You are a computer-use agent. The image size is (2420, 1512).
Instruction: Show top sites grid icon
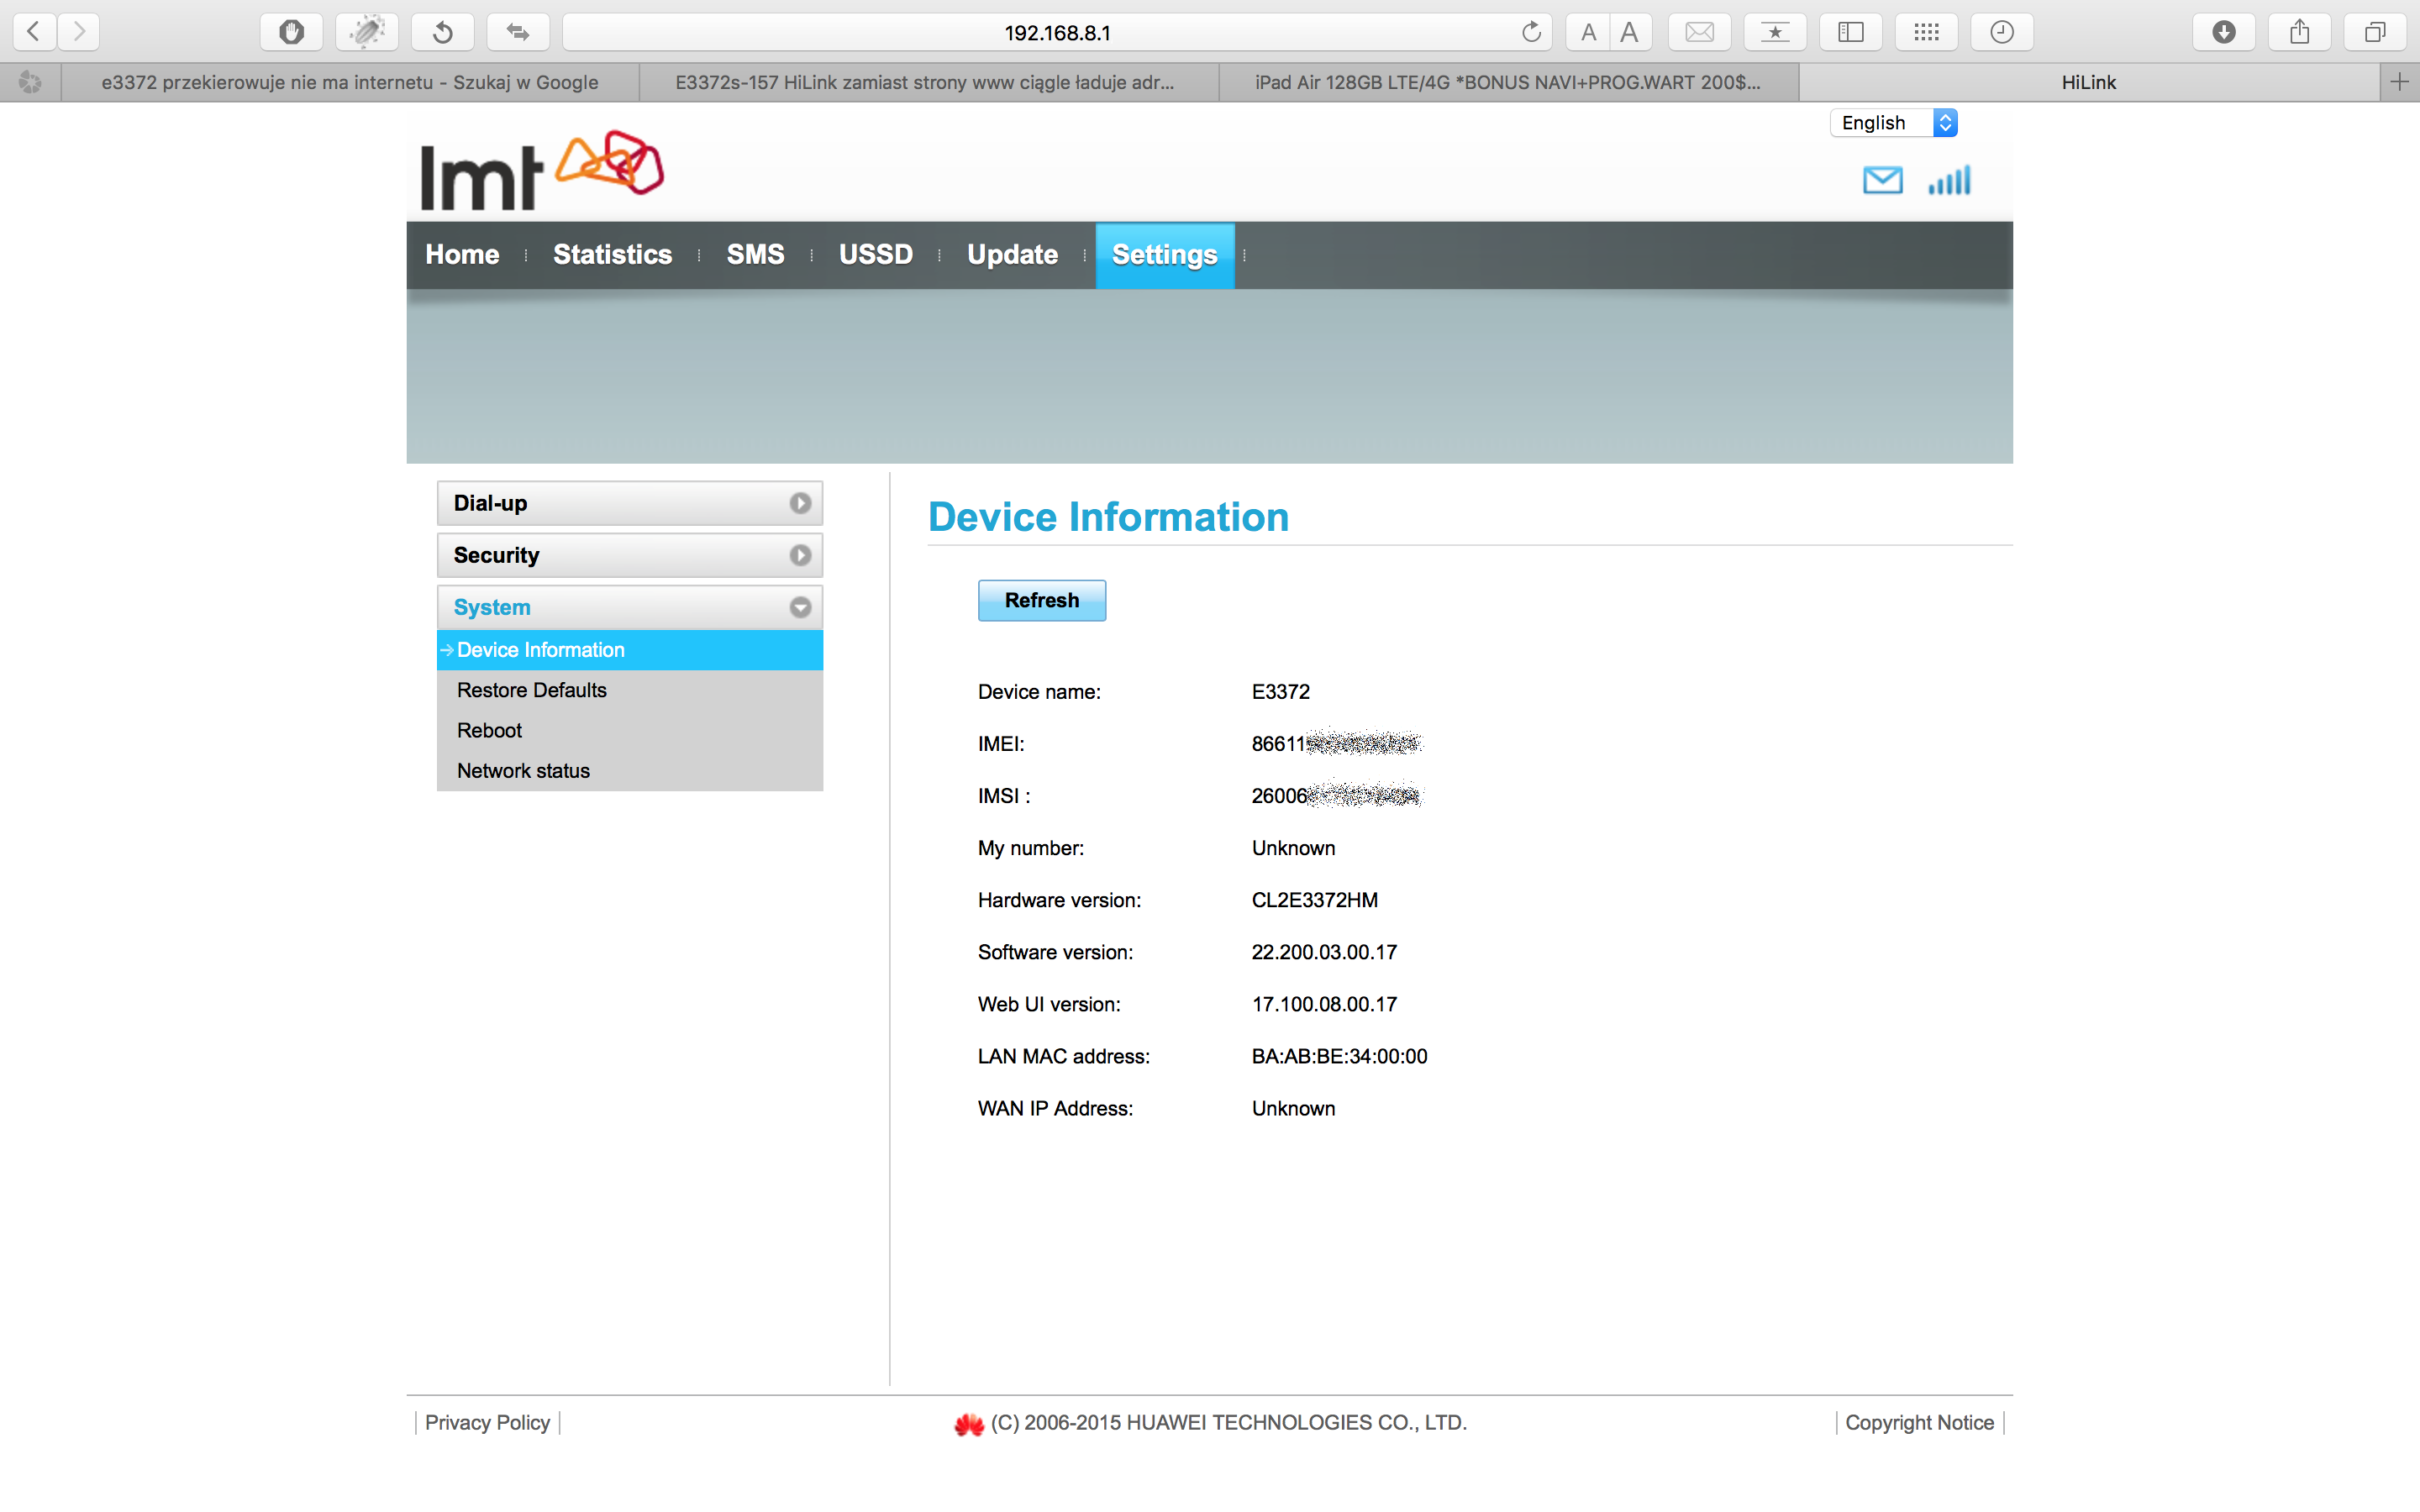click(x=1926, y=32)
